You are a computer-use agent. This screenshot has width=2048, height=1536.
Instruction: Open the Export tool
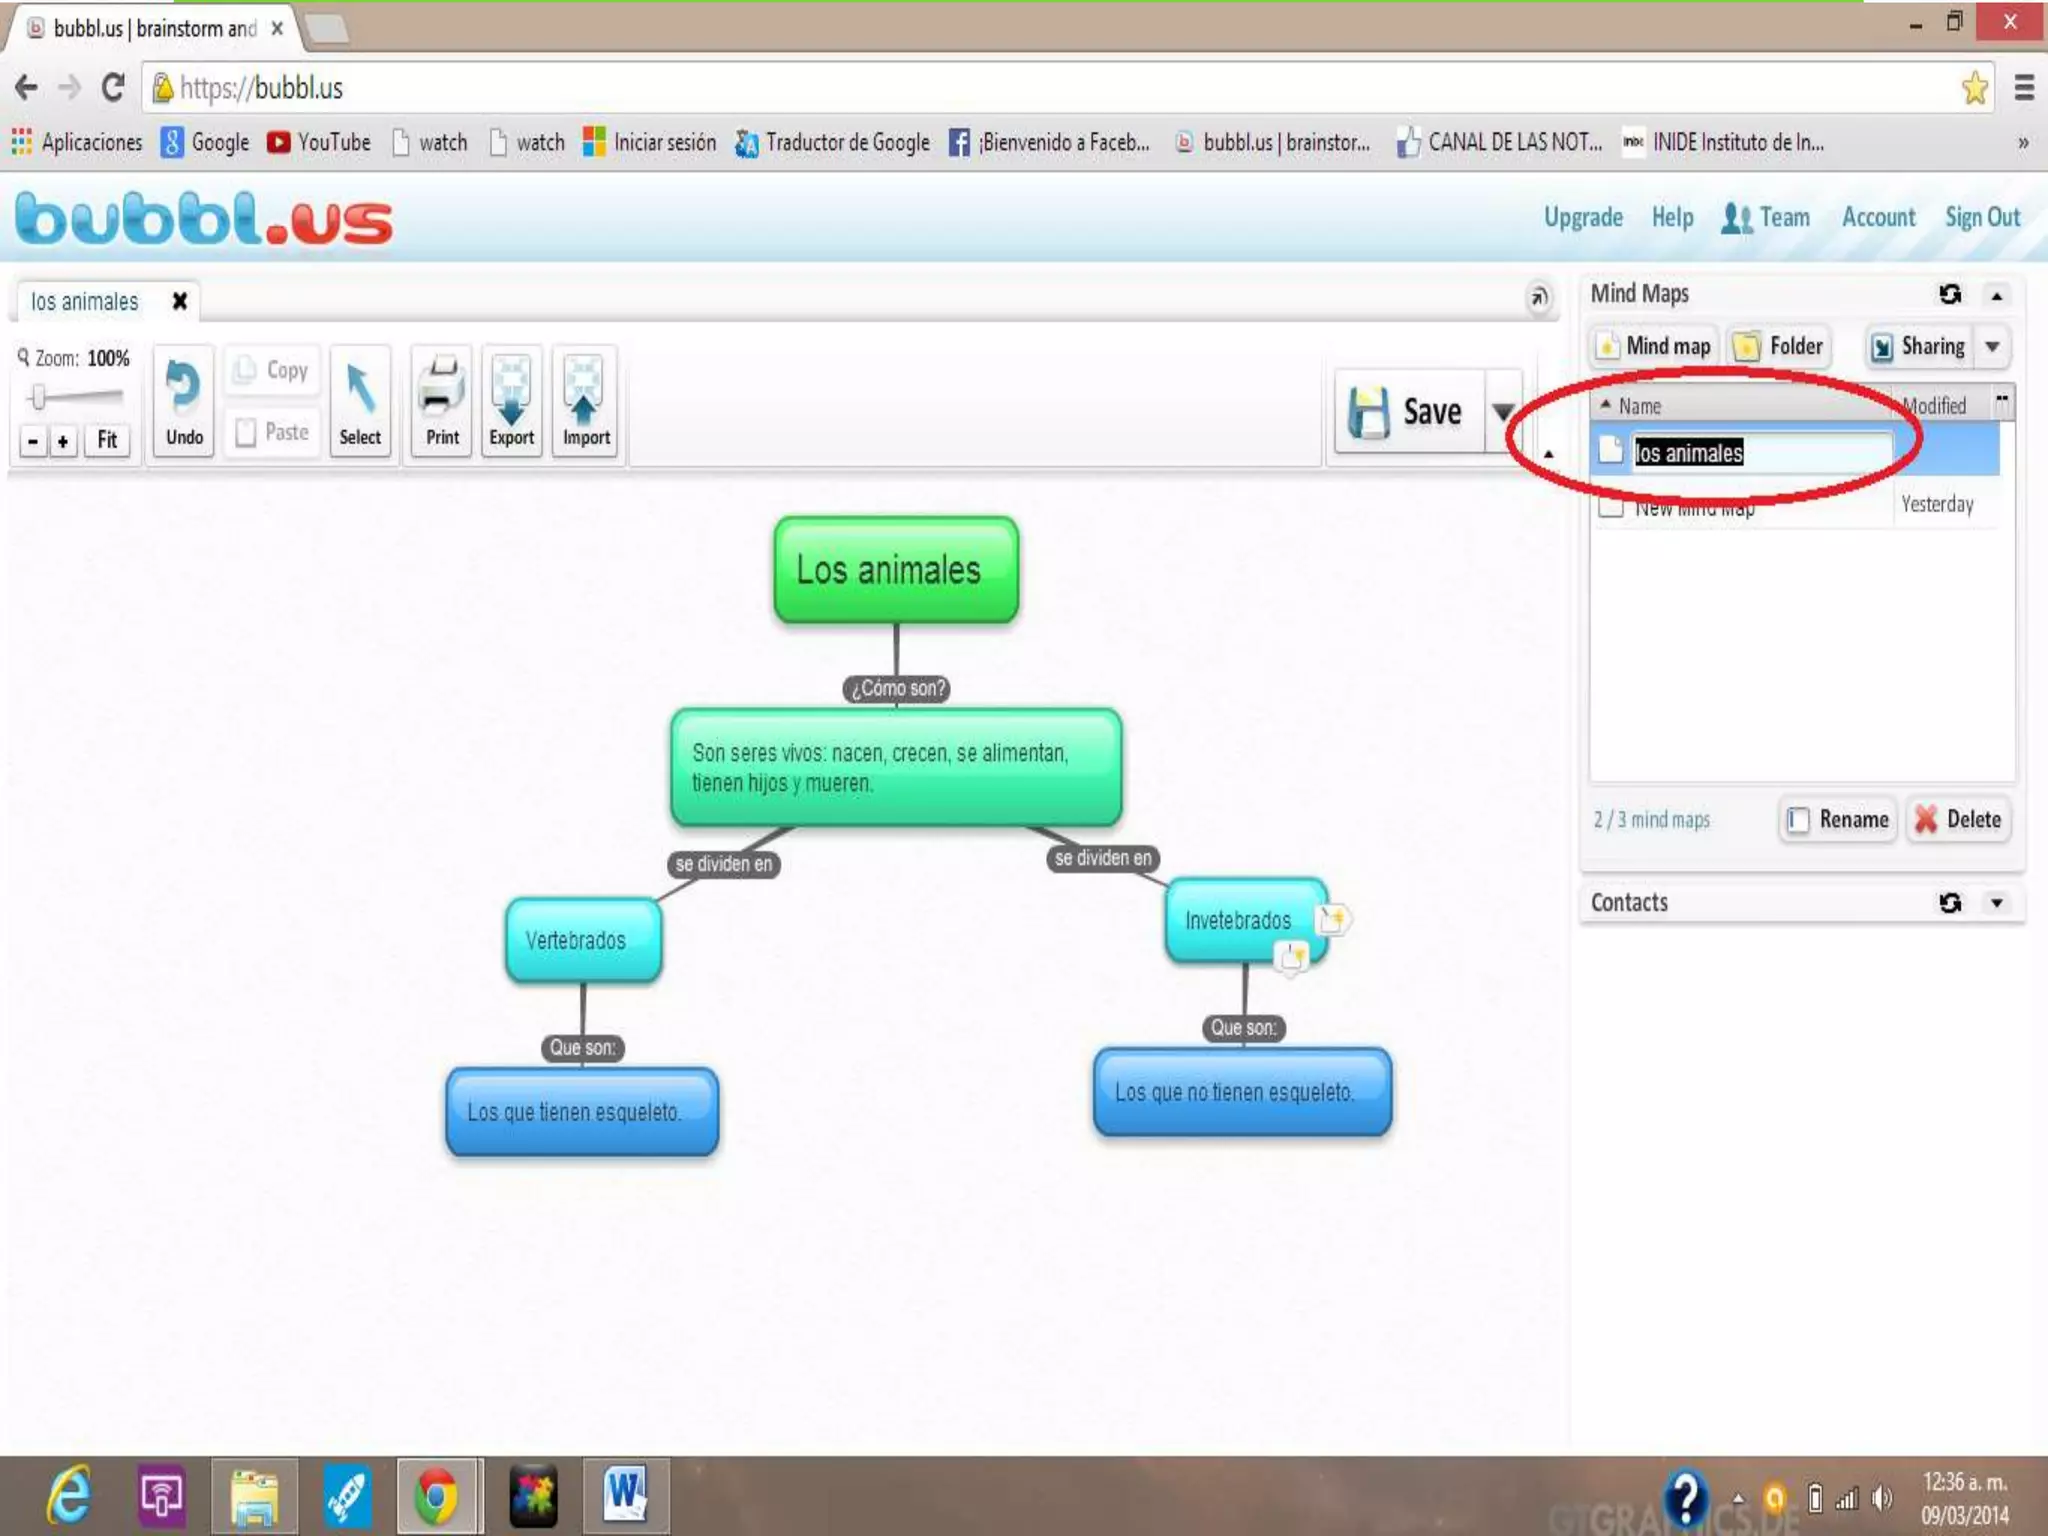tap(511, 390)
